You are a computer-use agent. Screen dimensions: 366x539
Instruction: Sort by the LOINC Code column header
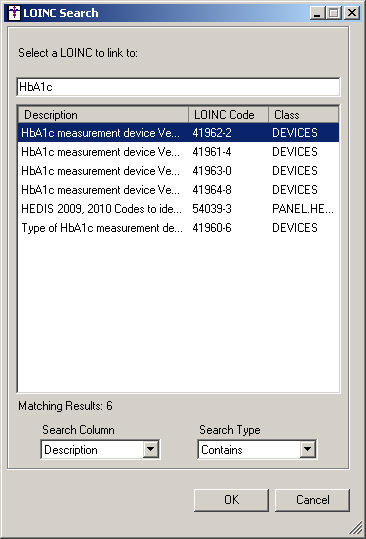(228, 114)
